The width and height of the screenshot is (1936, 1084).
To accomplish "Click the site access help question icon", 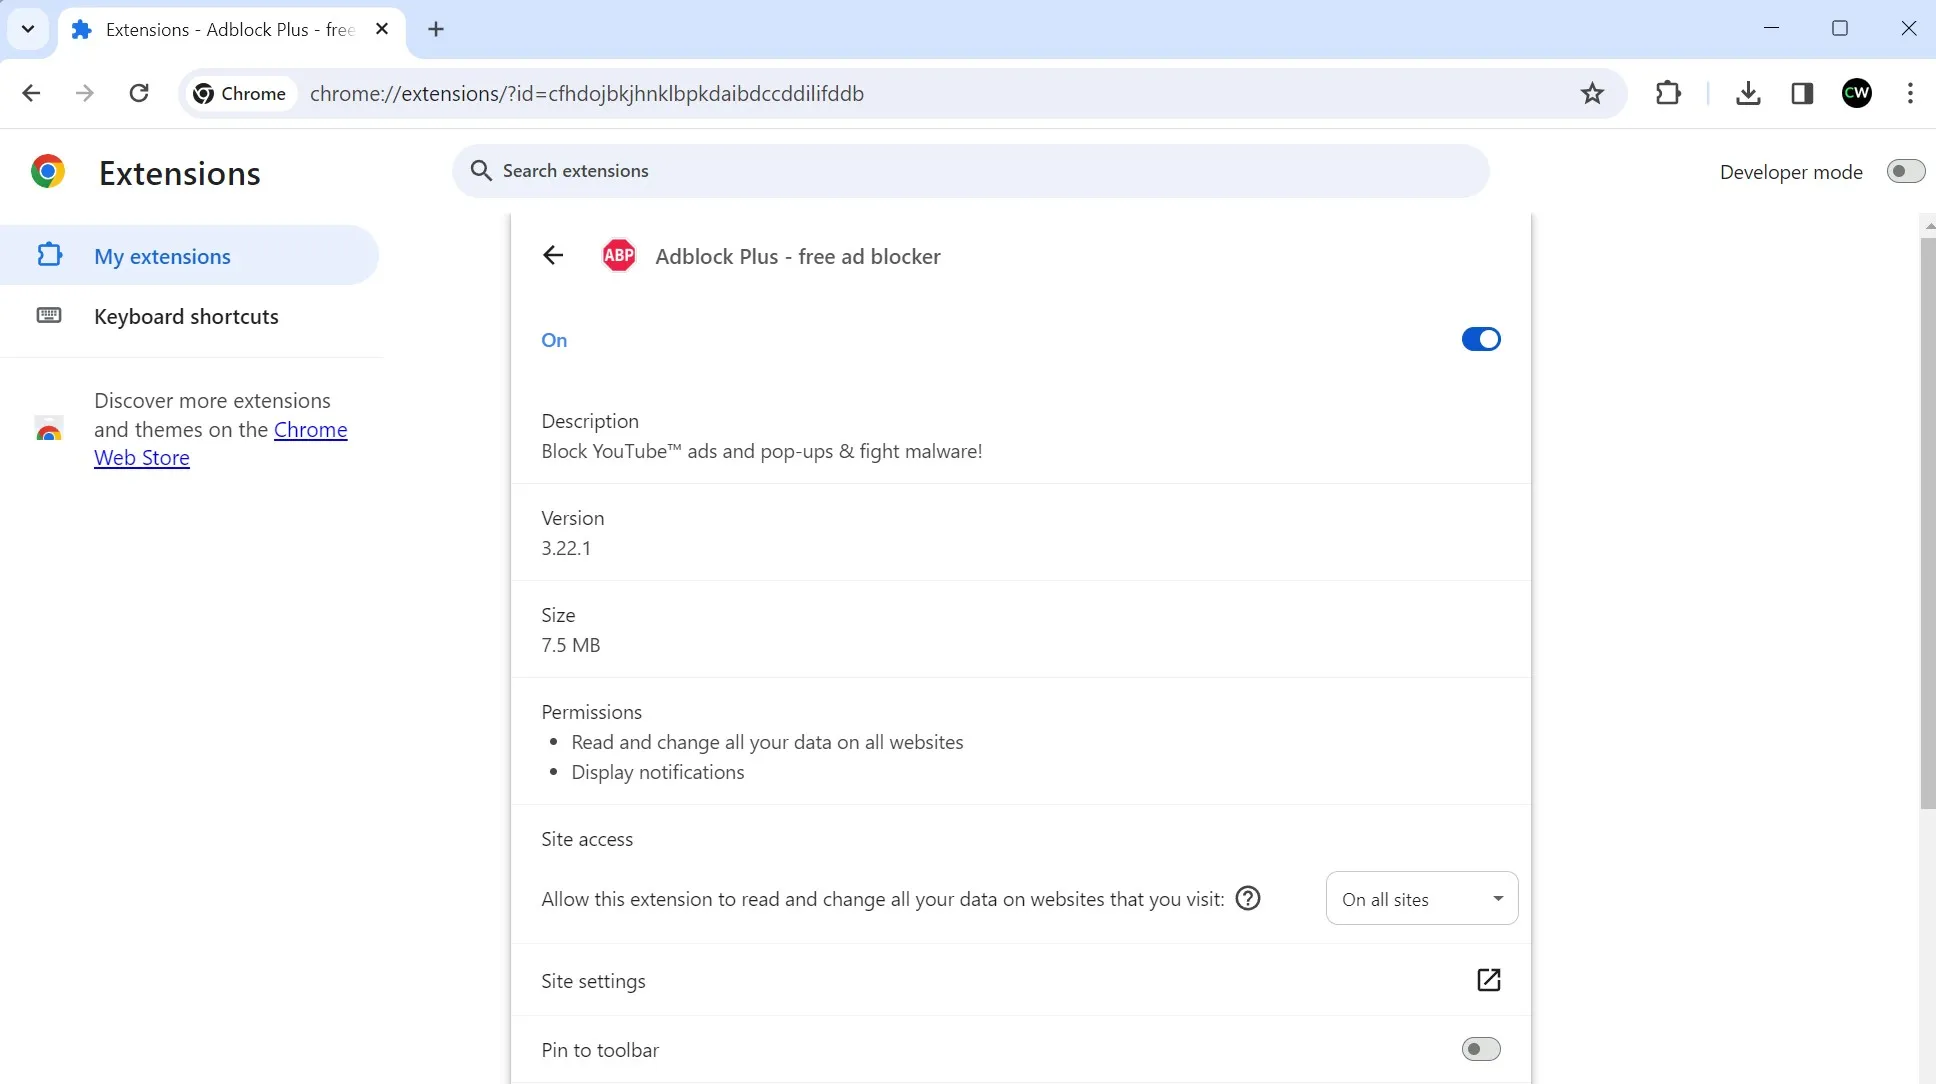I will pos(1248,898).
